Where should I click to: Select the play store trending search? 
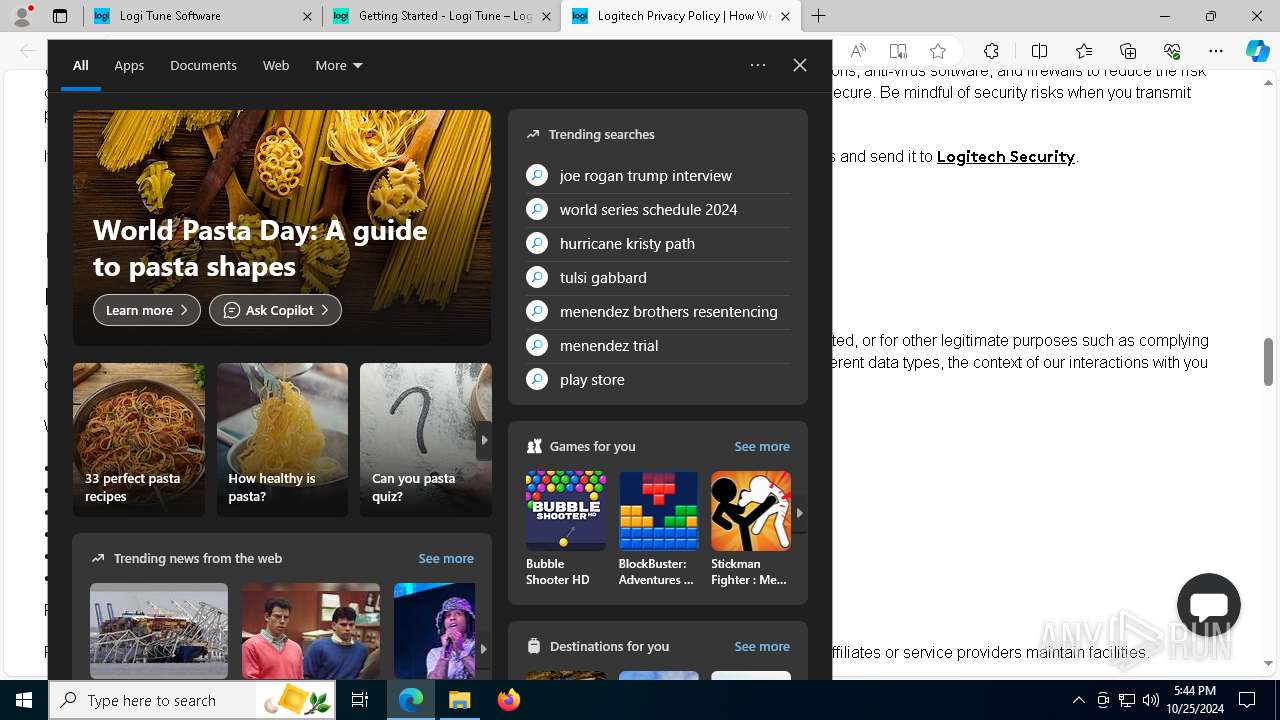pos(658,379)
